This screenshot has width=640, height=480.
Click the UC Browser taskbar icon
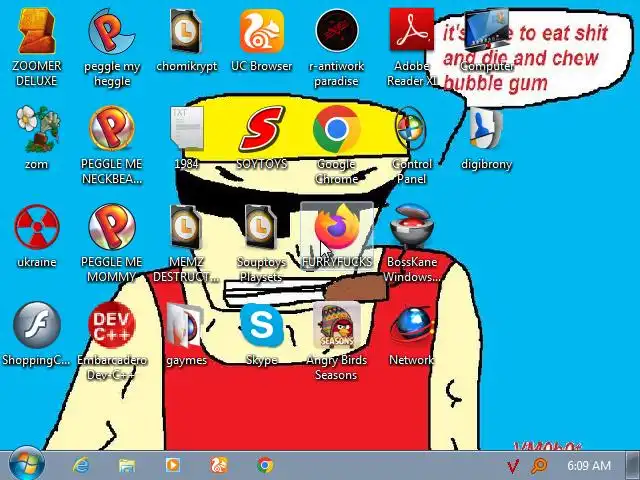219,465
